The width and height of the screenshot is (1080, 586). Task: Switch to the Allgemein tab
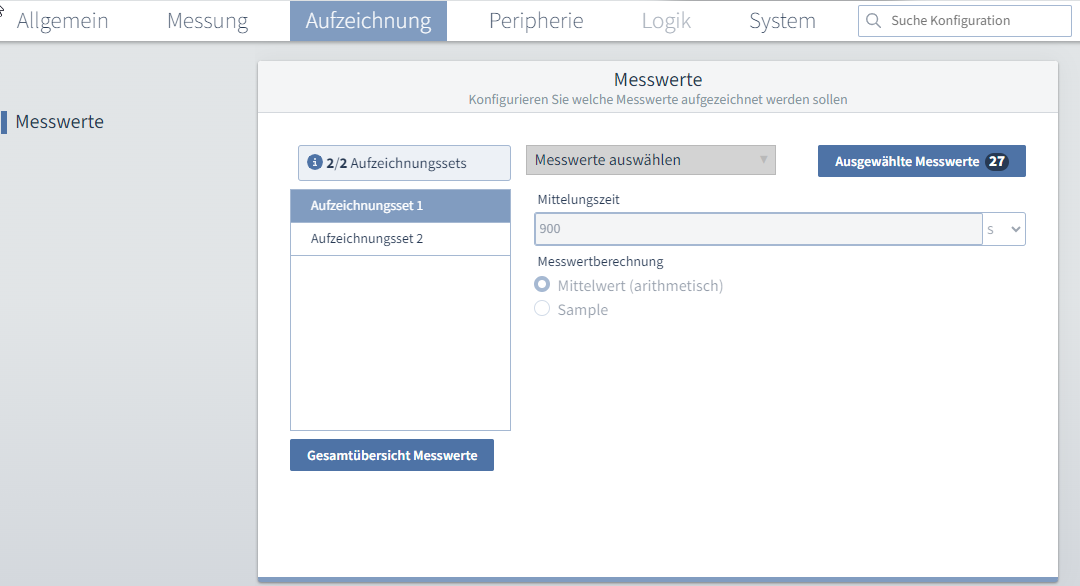62,20
